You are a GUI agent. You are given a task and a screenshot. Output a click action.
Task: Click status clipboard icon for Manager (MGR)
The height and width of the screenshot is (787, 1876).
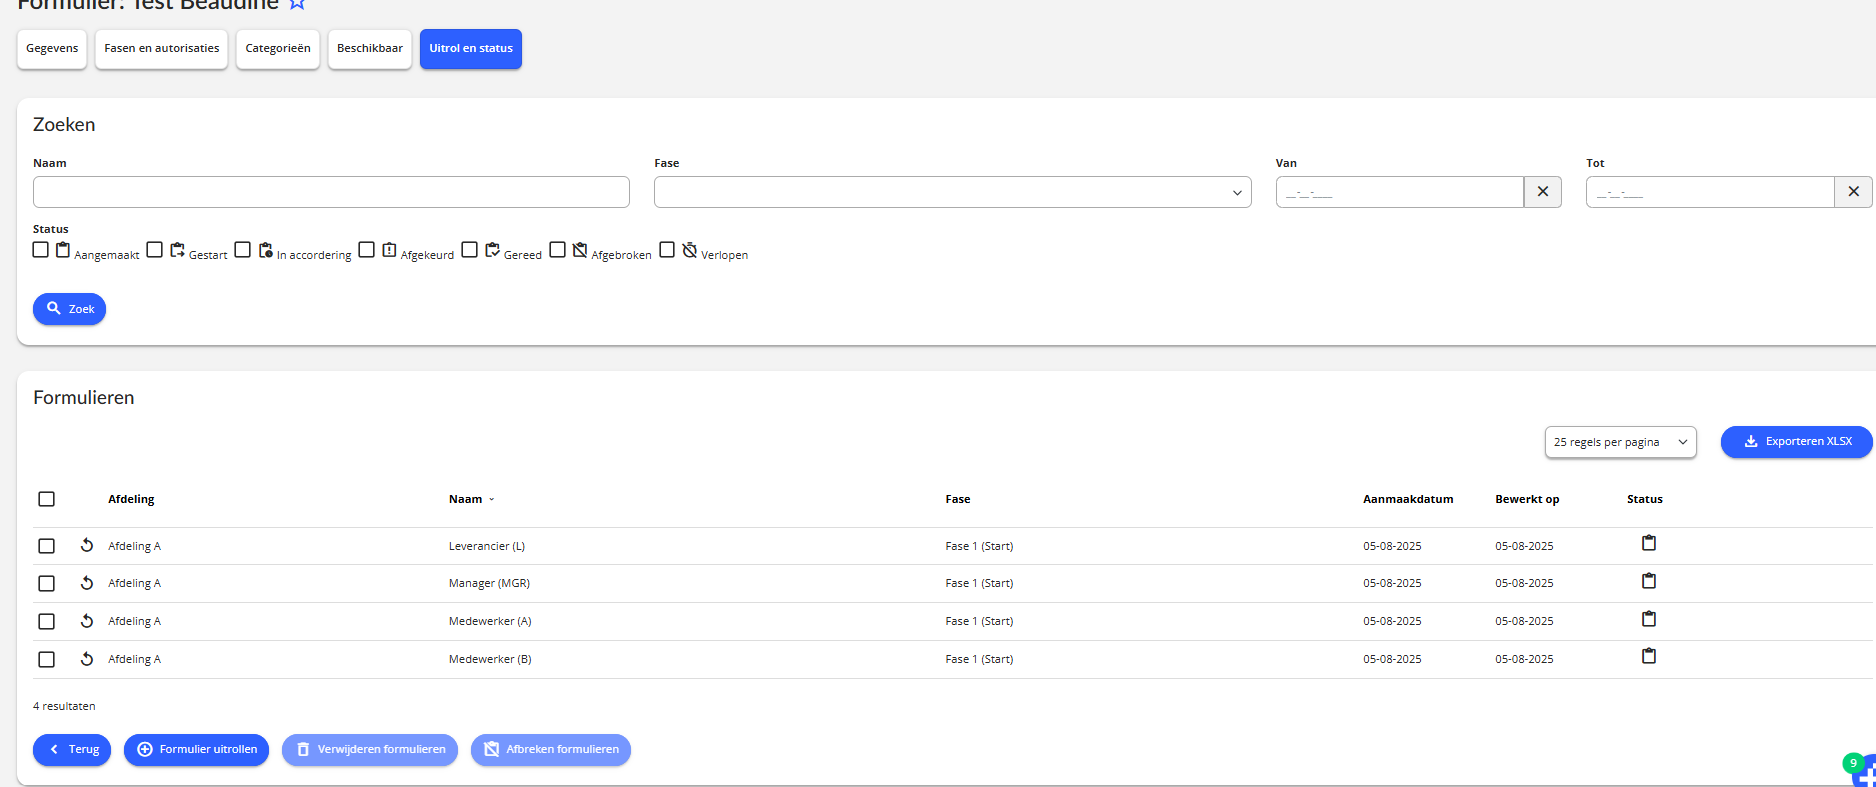1649,581
